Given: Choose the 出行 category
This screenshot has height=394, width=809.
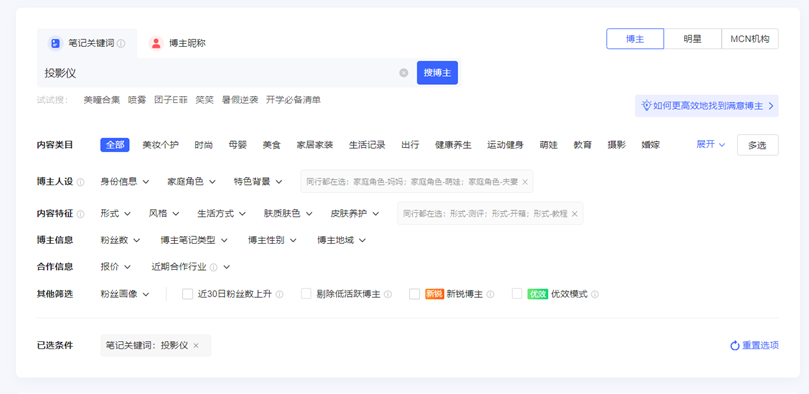Looking at the screenshot, I should 410,145.
